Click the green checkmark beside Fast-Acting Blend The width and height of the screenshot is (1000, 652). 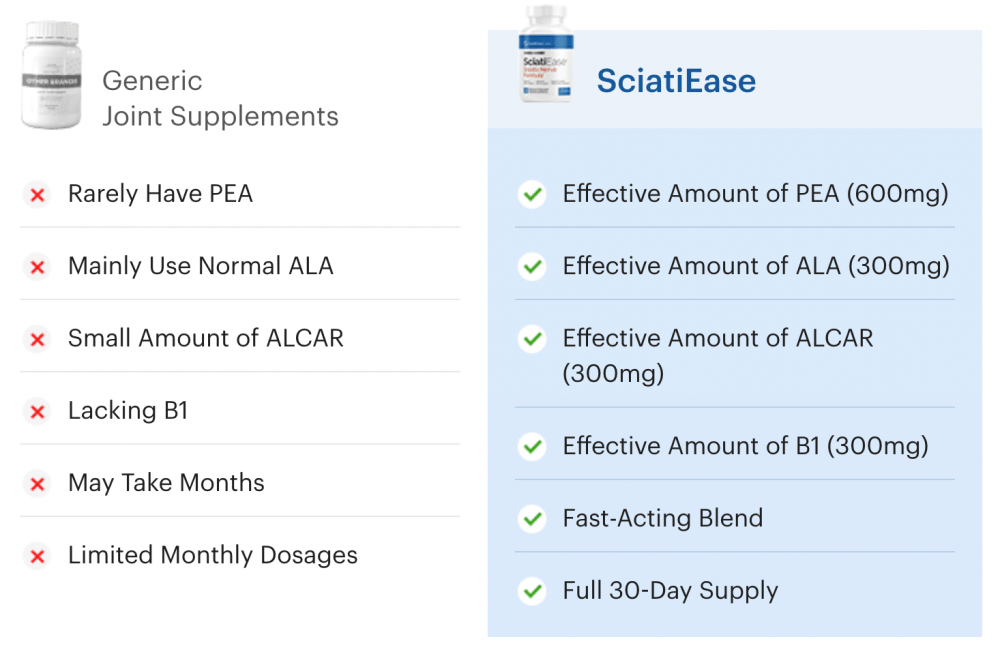533,519
